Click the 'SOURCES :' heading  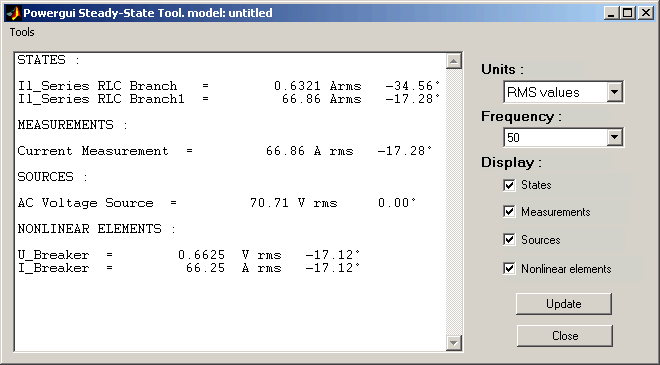[53, 177]
